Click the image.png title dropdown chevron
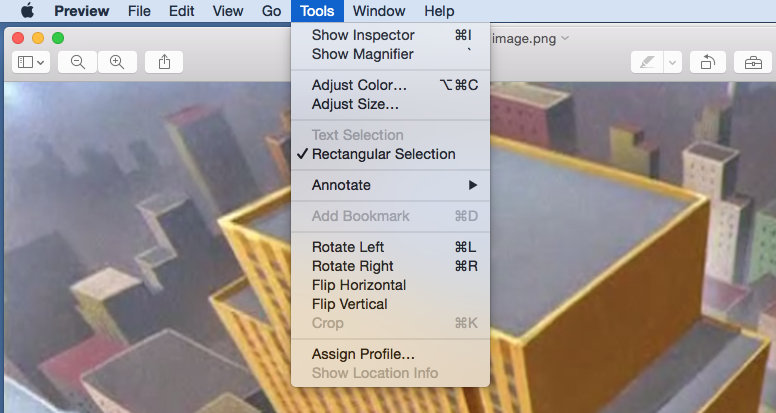This screenshot has width=776, height=413. pyautogui.click(x=566, y=38)
